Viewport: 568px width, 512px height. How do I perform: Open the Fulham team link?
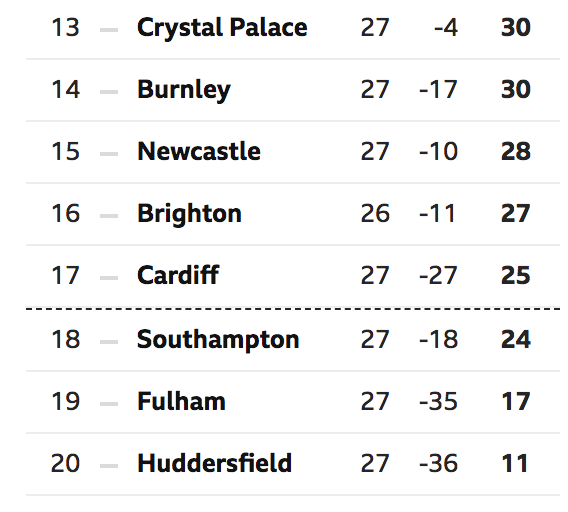(x=181, y=401)
